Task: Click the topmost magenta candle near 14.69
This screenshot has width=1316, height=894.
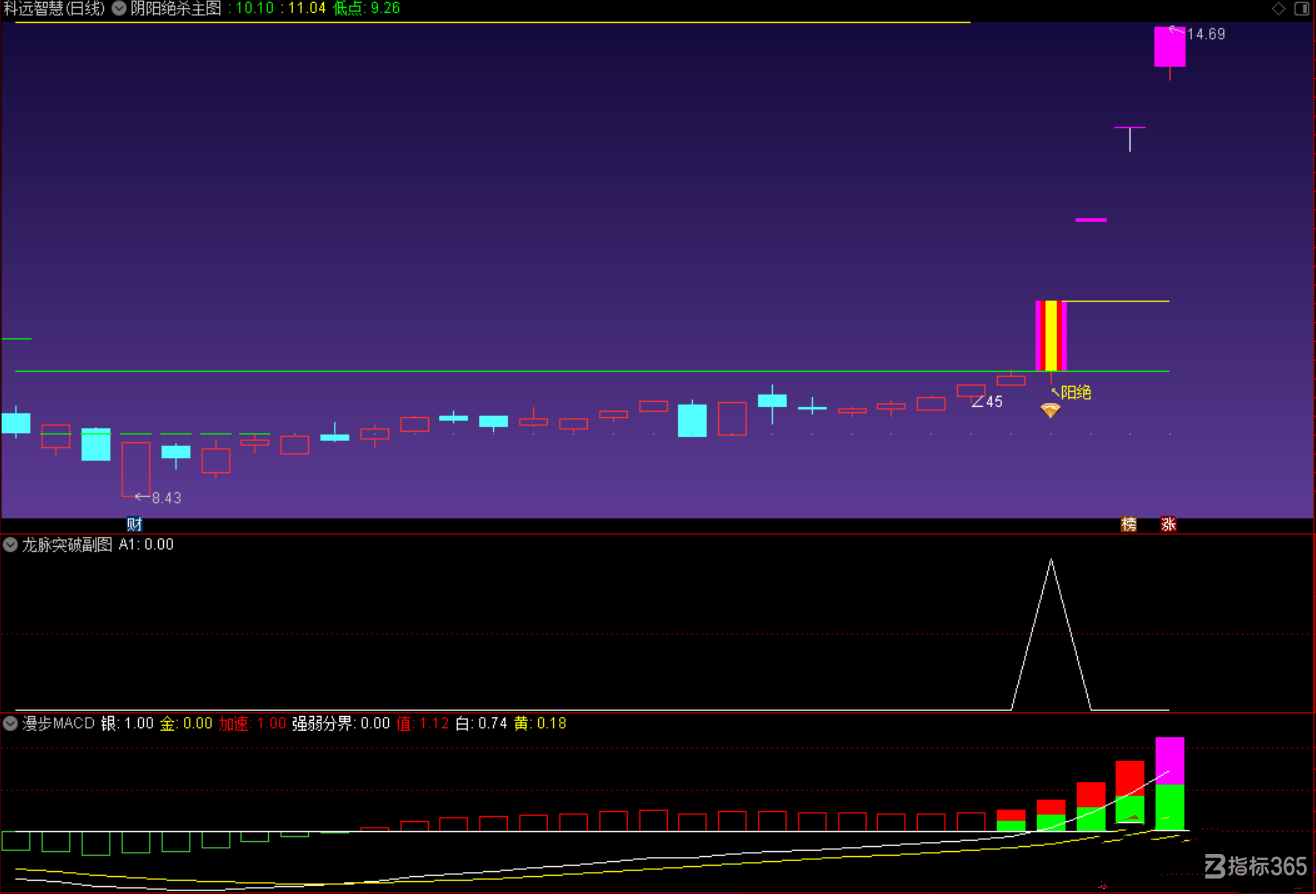Action: click(1170, 47)
